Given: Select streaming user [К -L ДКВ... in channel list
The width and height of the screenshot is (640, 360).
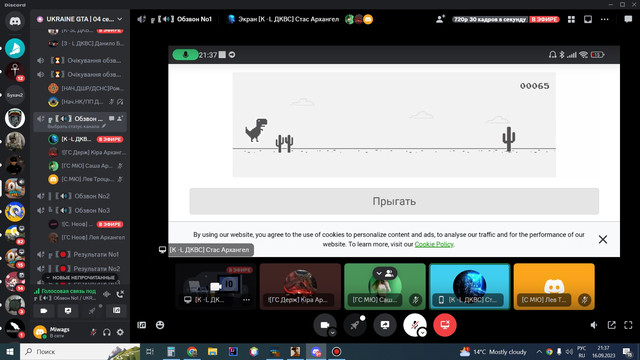Looking at the screenshot, I should (x=86, y=139).
